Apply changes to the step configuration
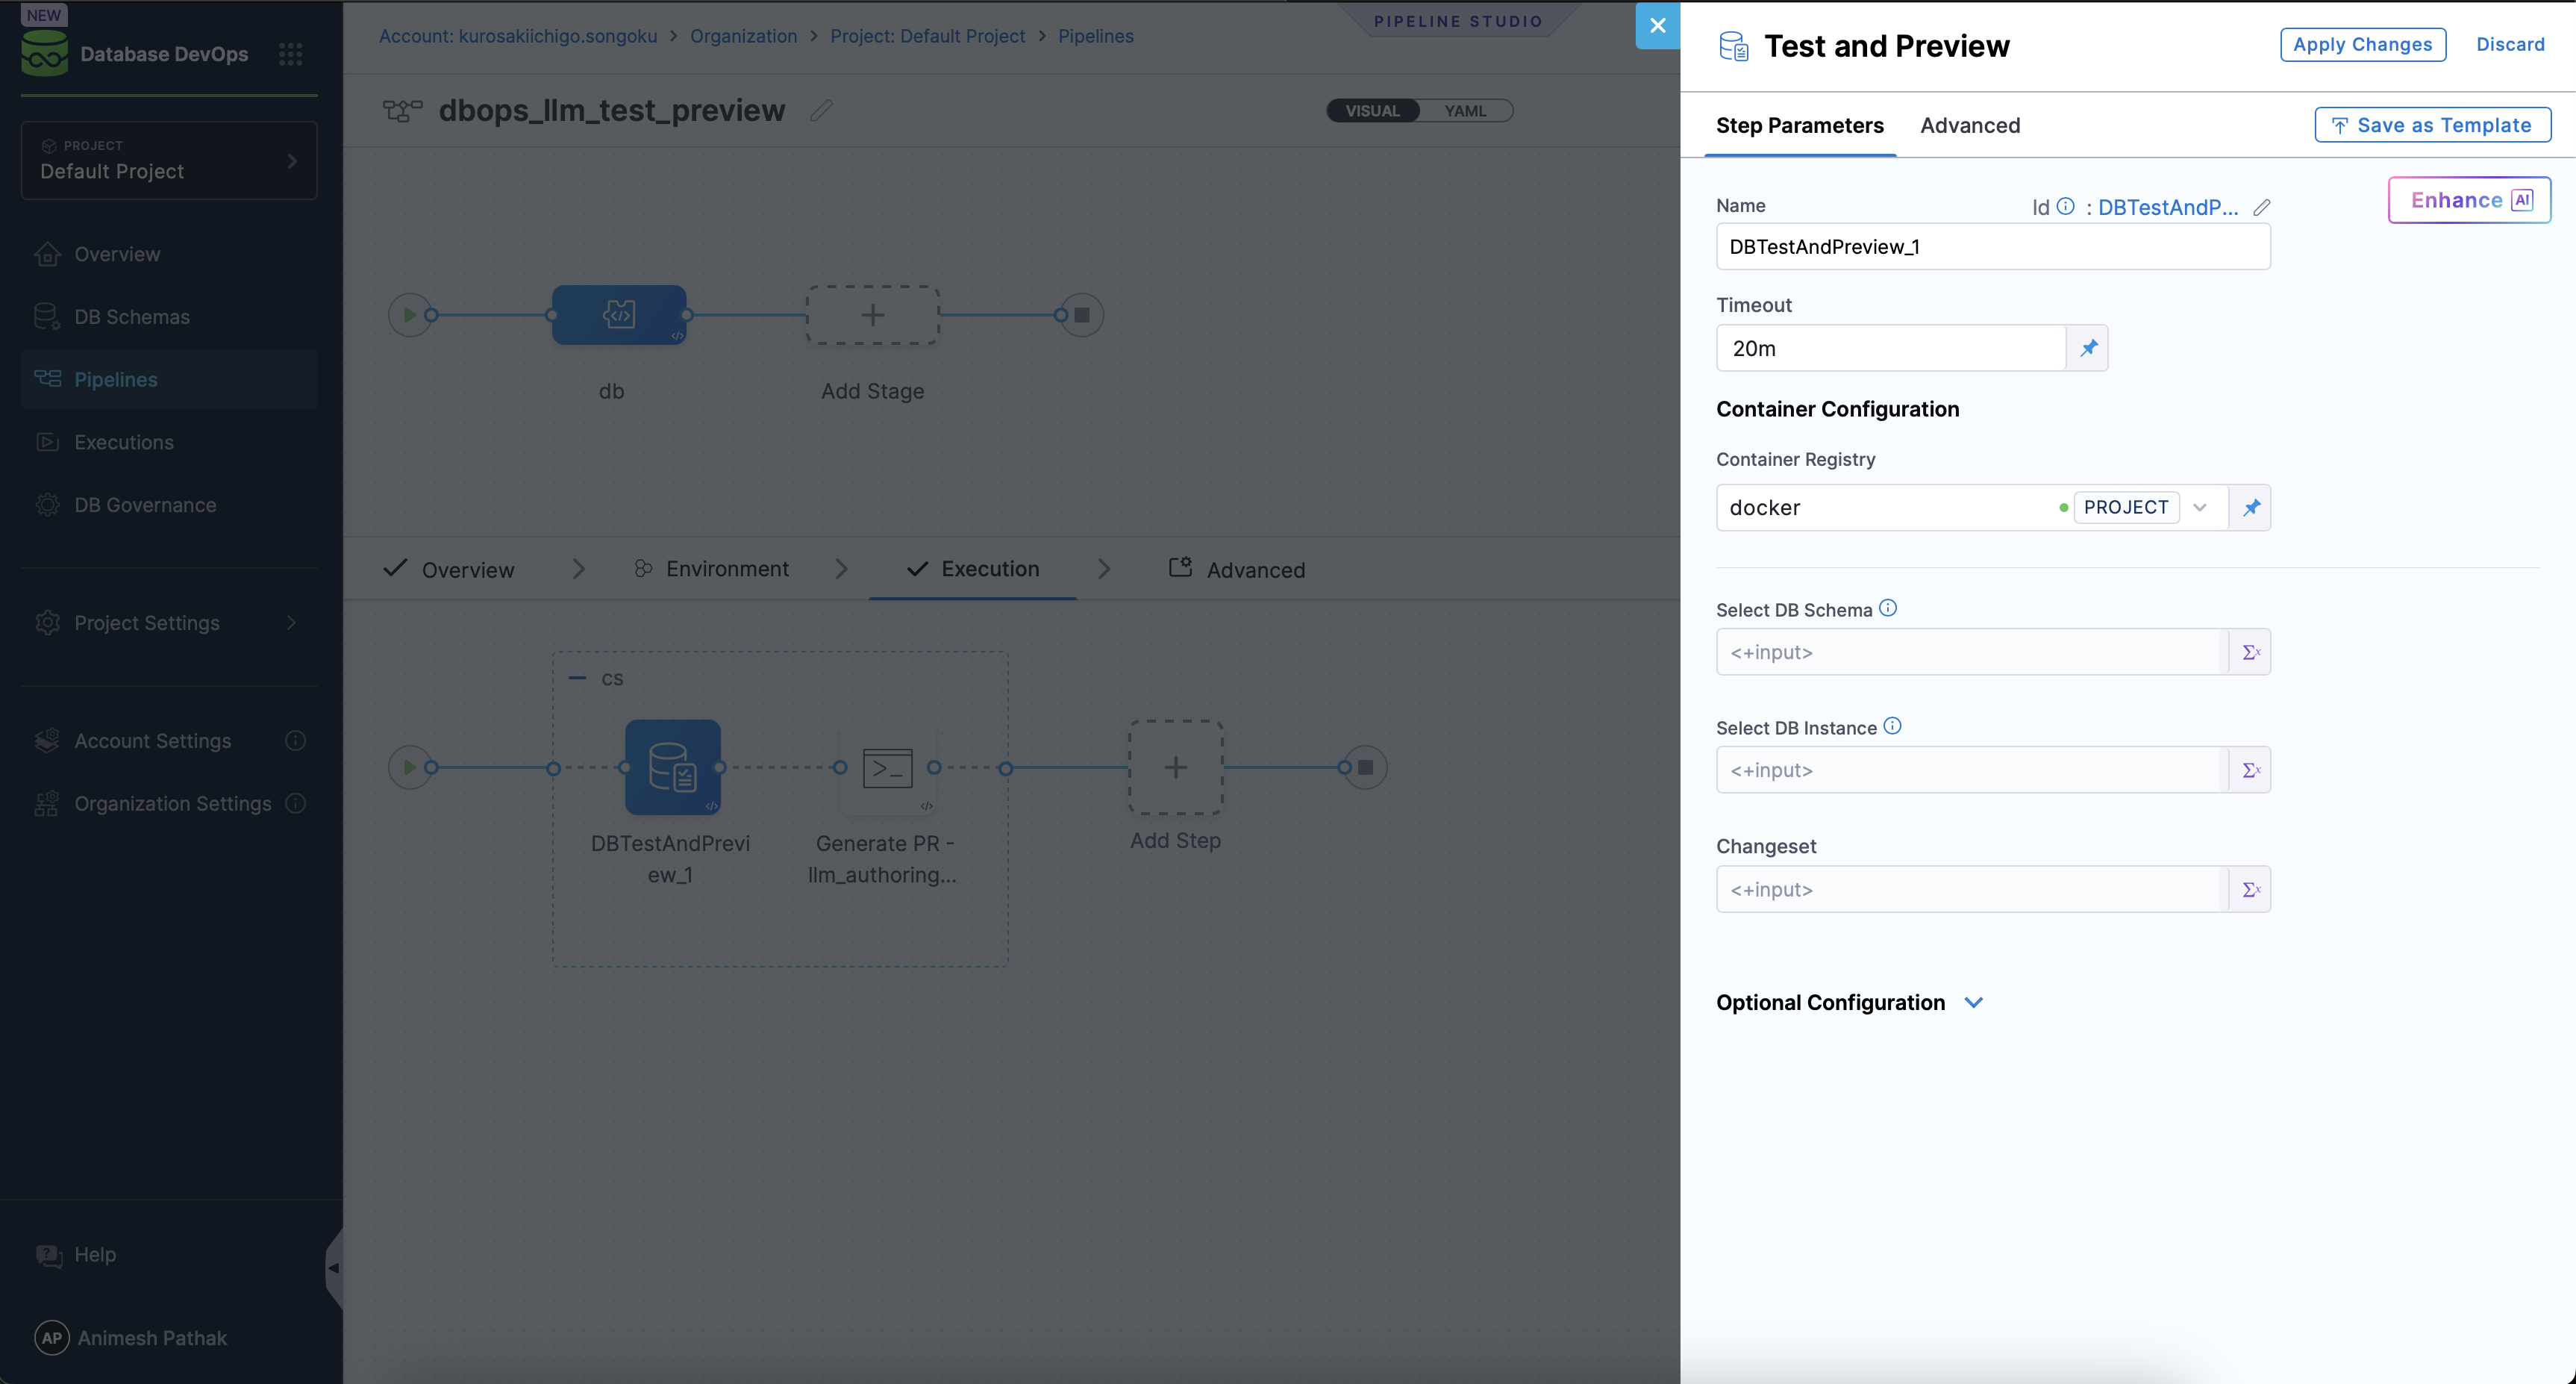Image resolution: width=2576 pixels, height=1384 pixels. click(x=2362, y=44)
